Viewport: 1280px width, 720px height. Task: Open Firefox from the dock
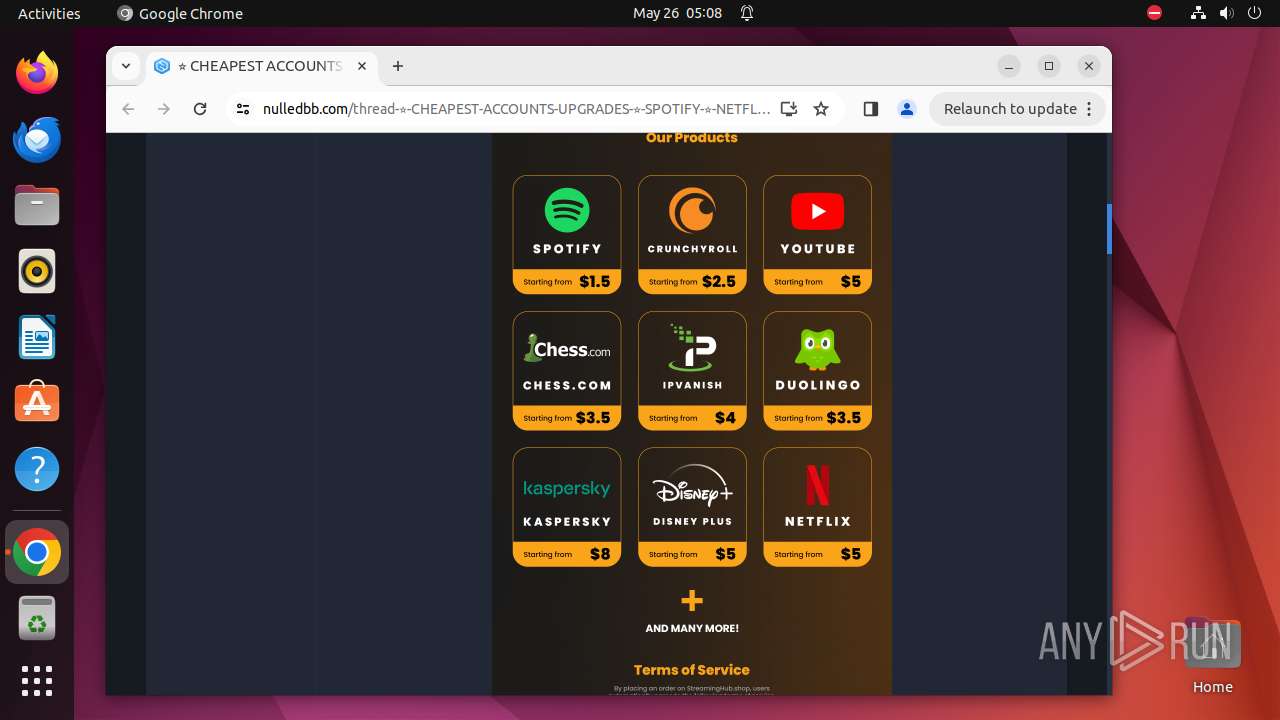[37, 73]
